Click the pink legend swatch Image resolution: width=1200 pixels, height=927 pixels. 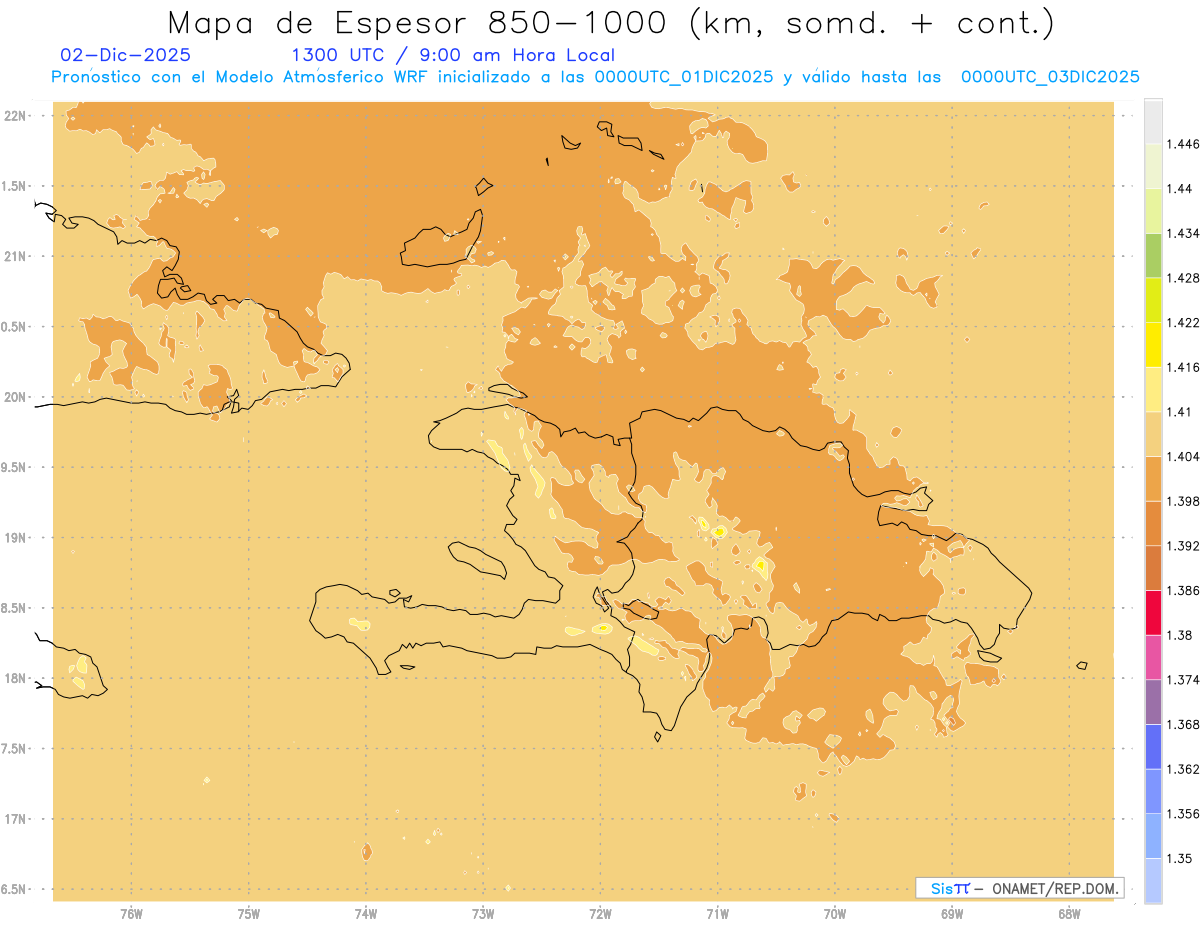pos(1153,656)
